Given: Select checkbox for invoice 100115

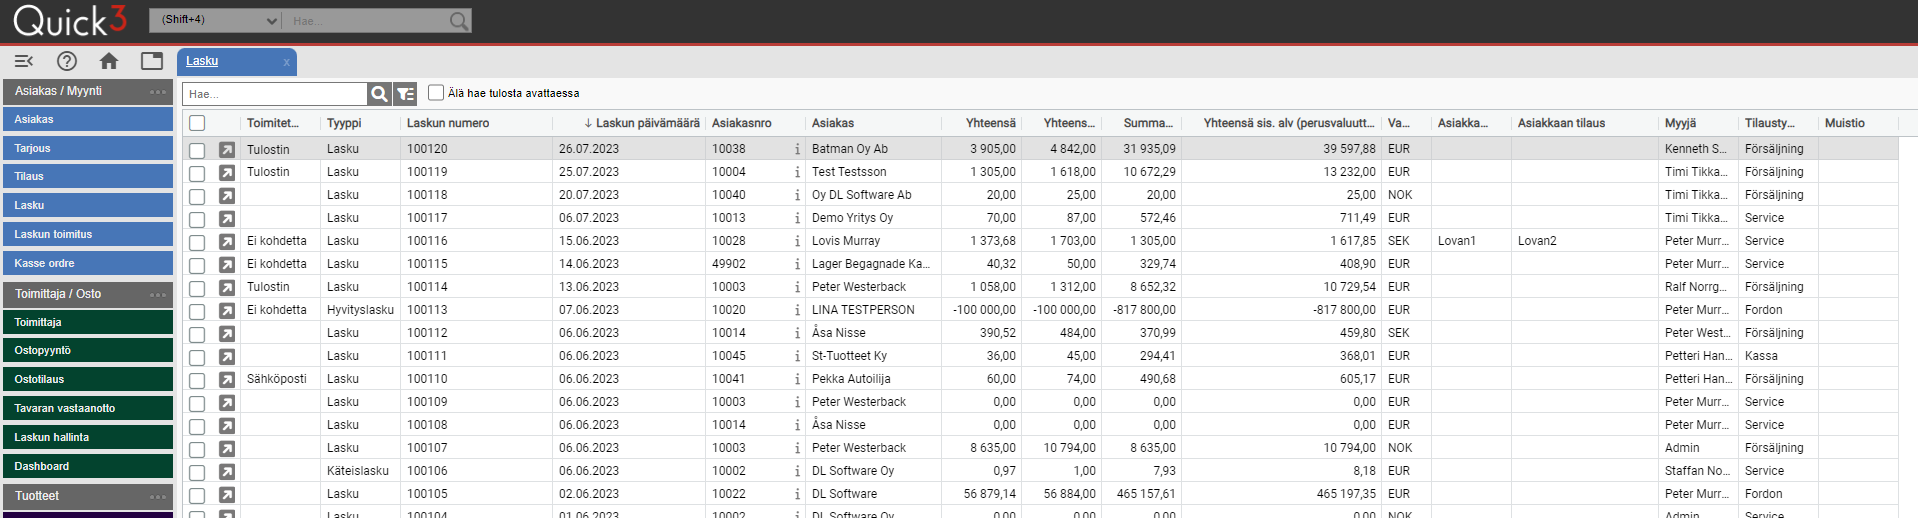Looking at the screenshot, I should click(197, 265).
